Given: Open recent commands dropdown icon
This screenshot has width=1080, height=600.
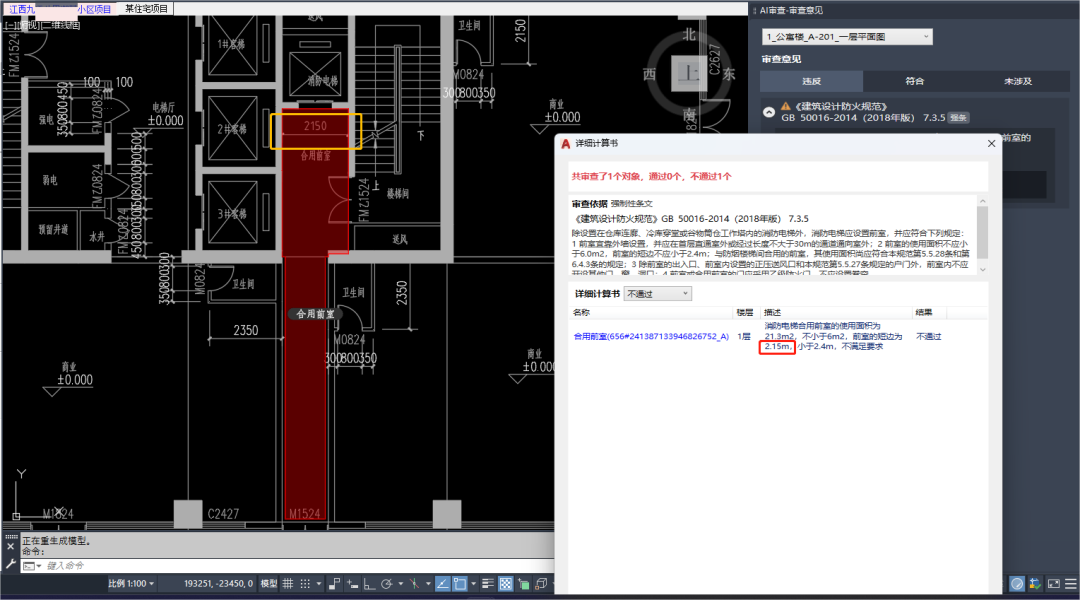Looking at the screenshot, I should coord(32,566).
